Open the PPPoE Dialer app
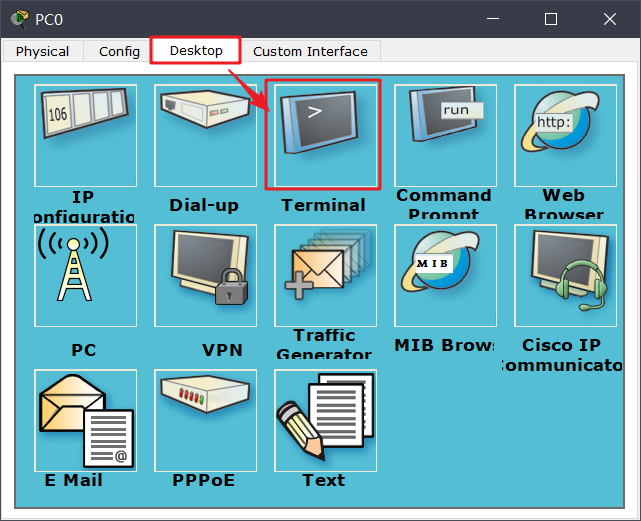Viewport: 641px width, 521px height. point(205,420)
